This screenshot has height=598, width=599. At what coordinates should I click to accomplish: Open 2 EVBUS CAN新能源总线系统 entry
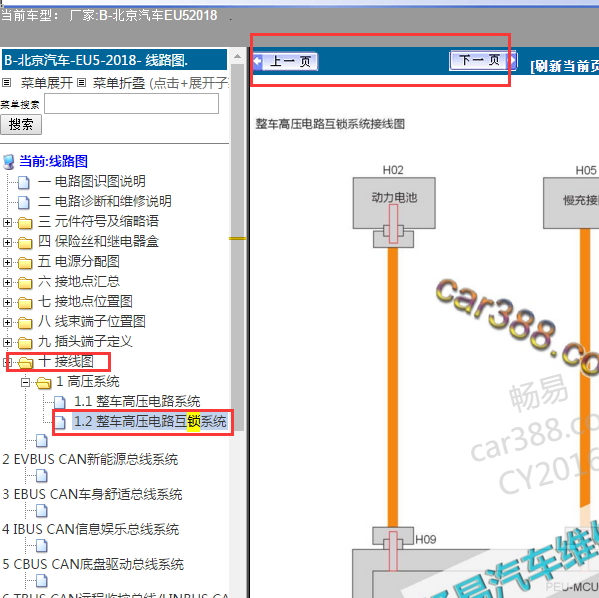click(x=90, y=459)
